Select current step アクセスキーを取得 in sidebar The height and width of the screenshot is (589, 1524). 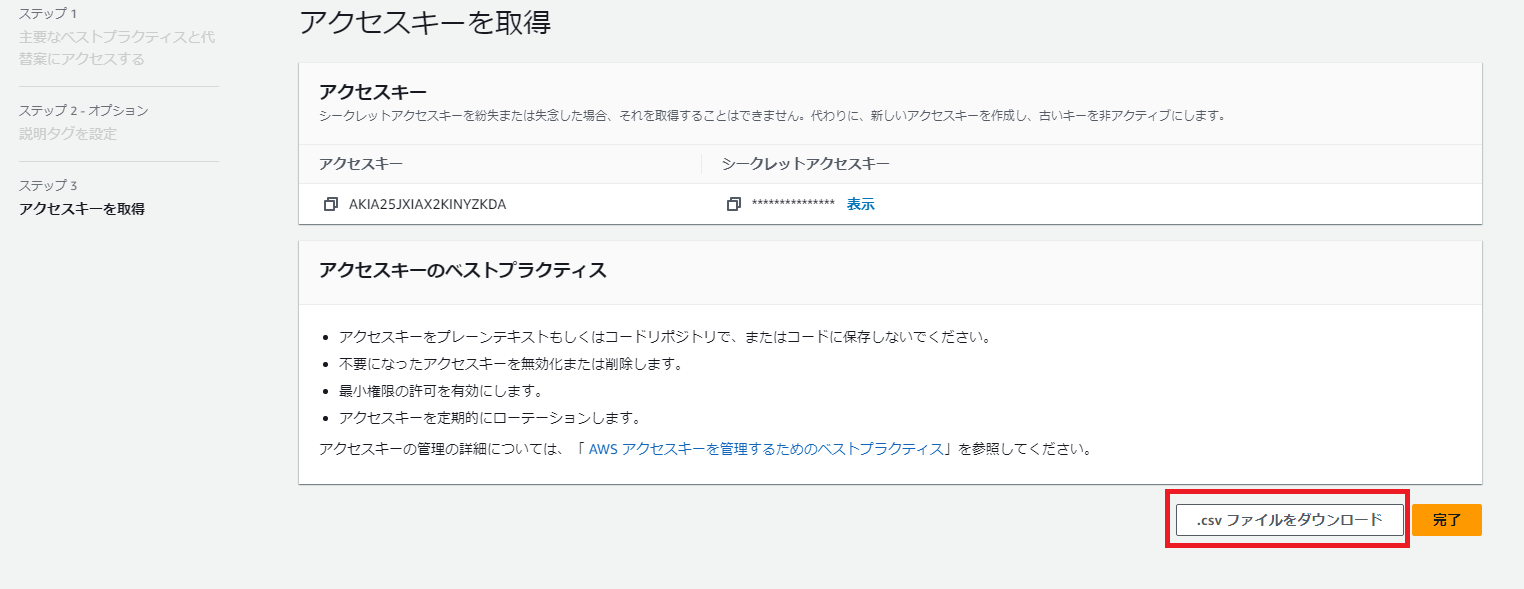[x=82, y=209]
